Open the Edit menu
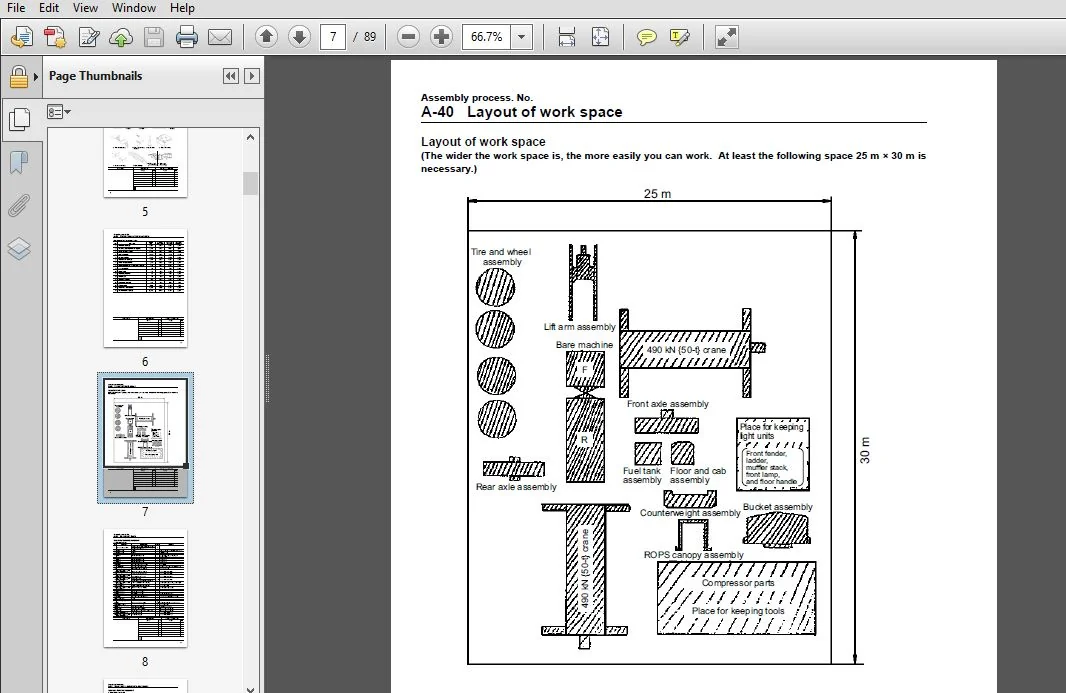Image resolution: width=1066 pixels, height=693 pixels. point(49,8)
